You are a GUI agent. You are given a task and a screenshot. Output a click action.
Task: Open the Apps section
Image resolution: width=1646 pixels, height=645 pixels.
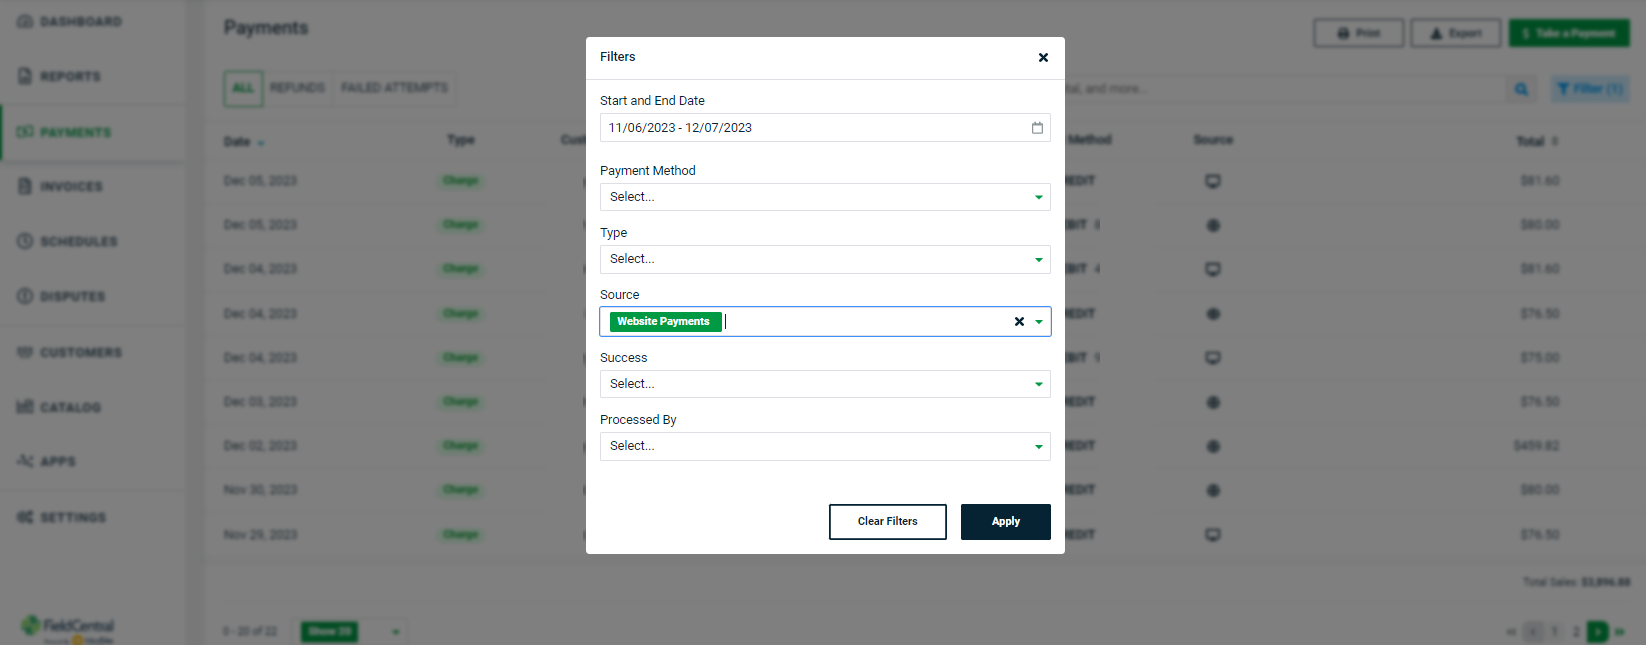(x=60, y=461)
